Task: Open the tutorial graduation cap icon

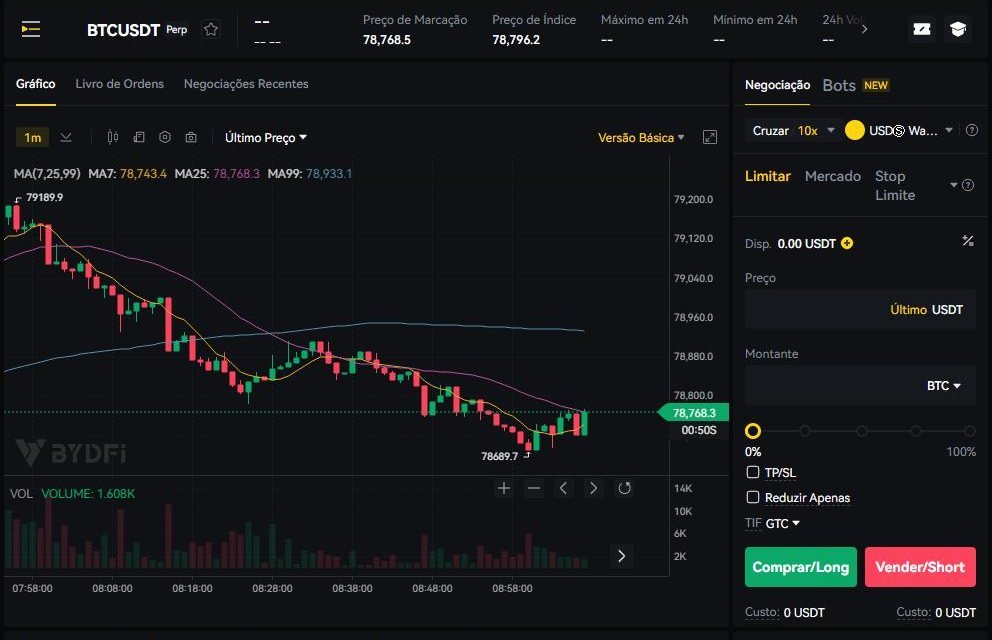Action: pos(958,29)
